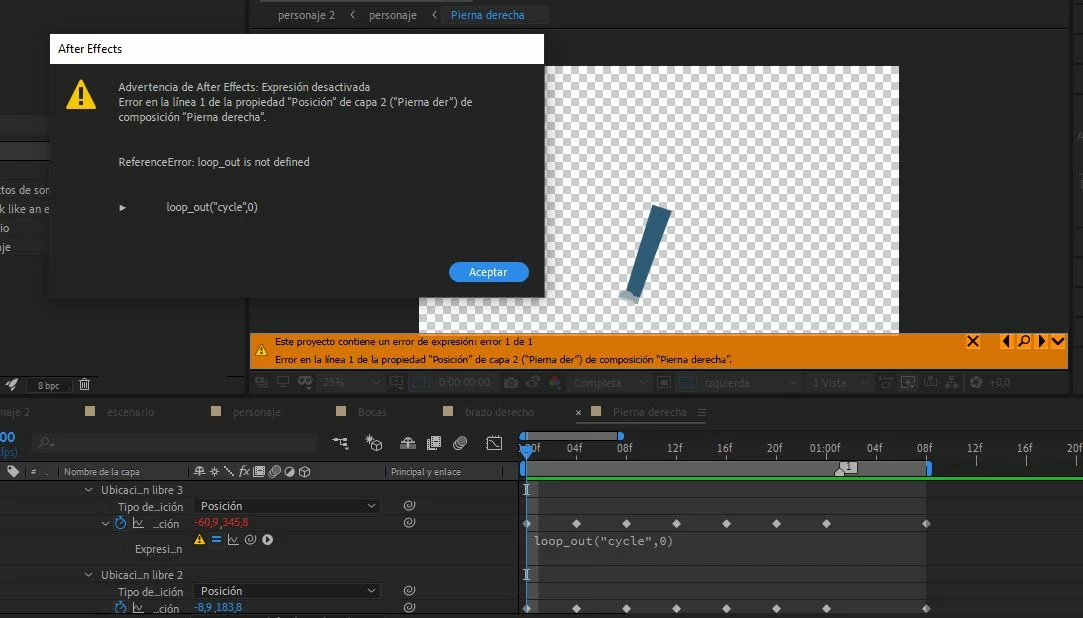Click the time navigator bar above the ruler
The image size is (1083, 618).
(572, 436)
